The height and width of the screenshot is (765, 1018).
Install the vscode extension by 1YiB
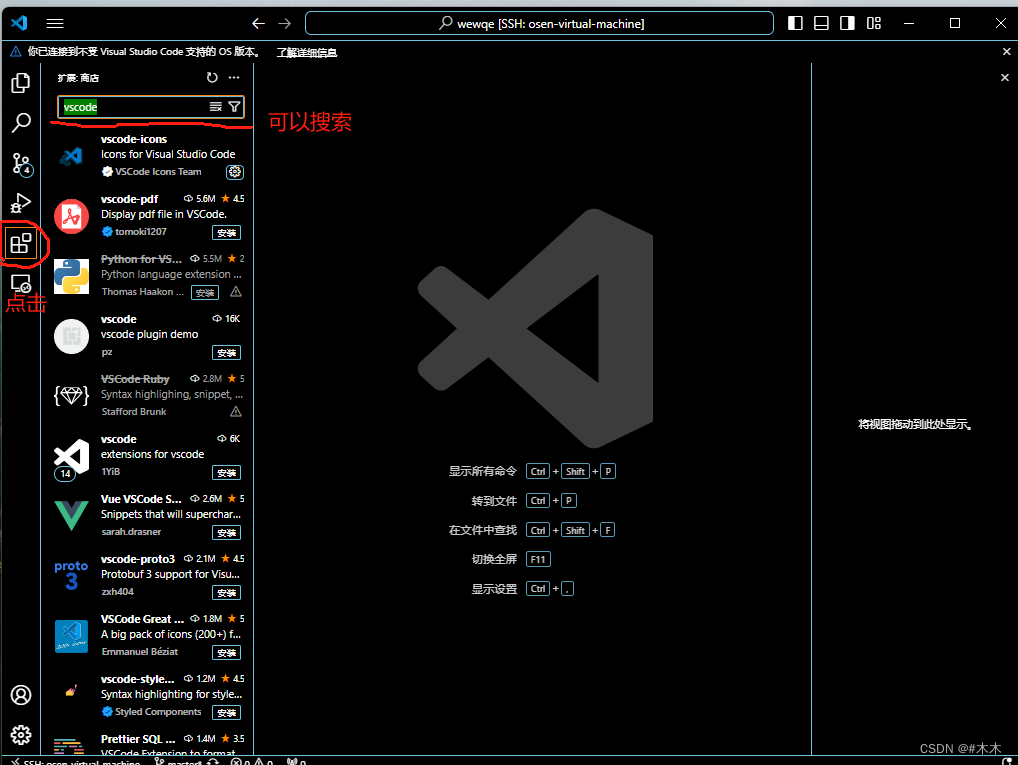click(226, 473)
